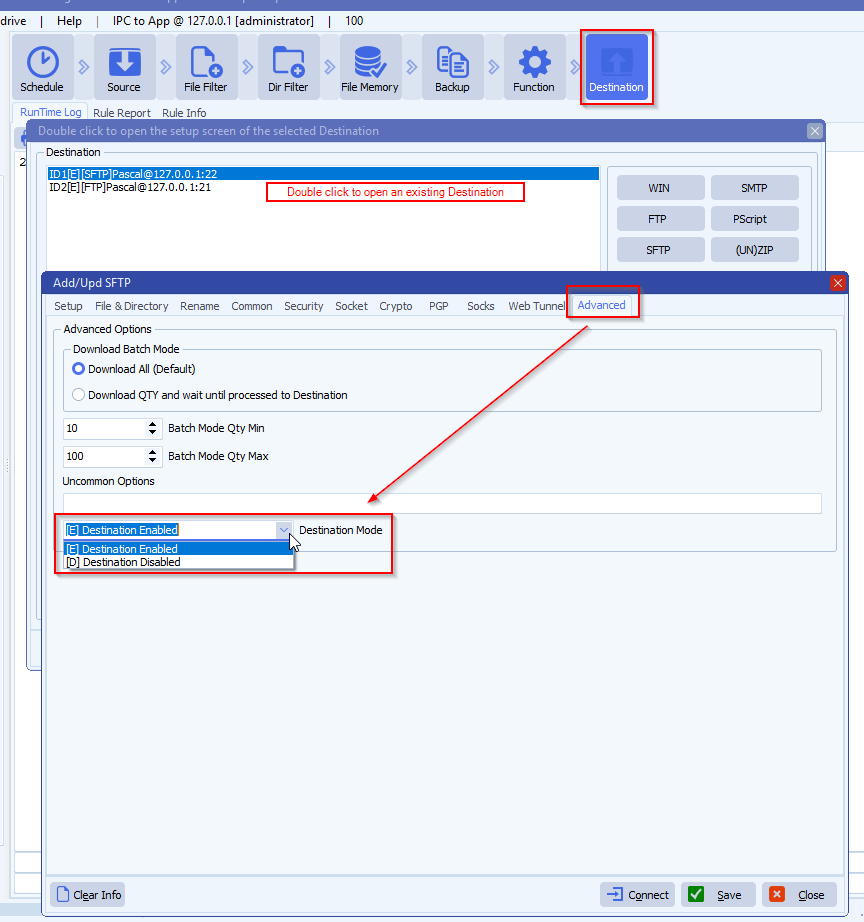Image resolution: width=864 pixels, height=922 pixels.
Task: Switch to the Advanced tab
Action: click(601, 305)
